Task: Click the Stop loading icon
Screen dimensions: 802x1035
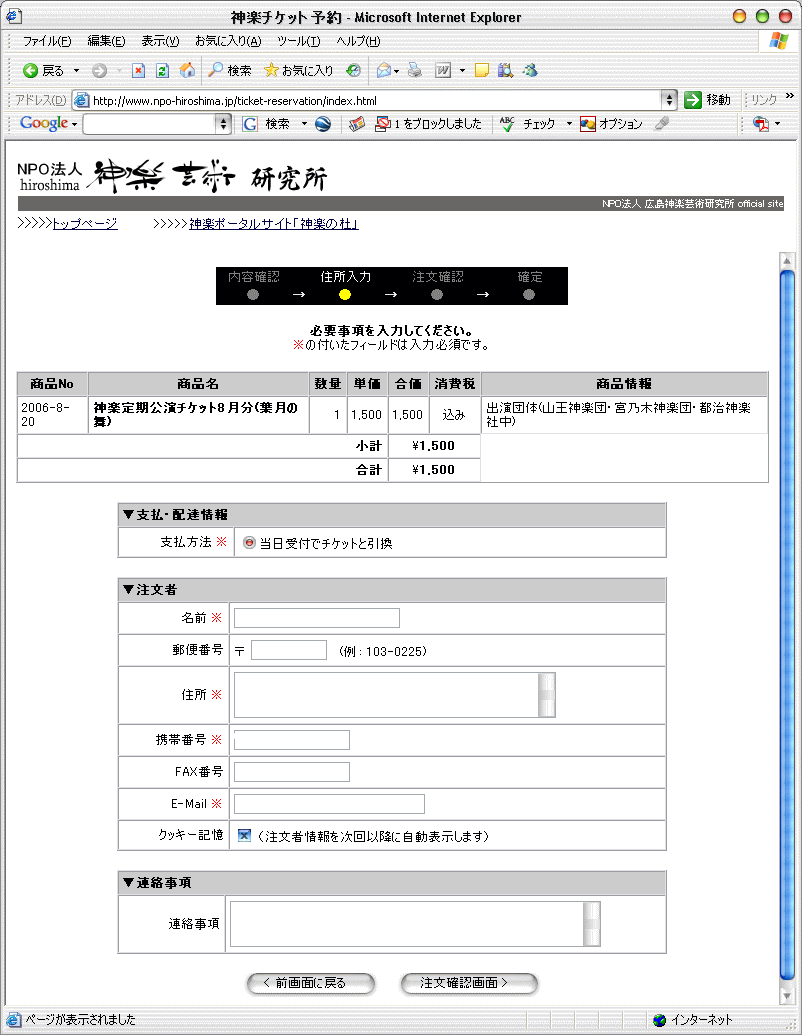Action: pos(138,70)
